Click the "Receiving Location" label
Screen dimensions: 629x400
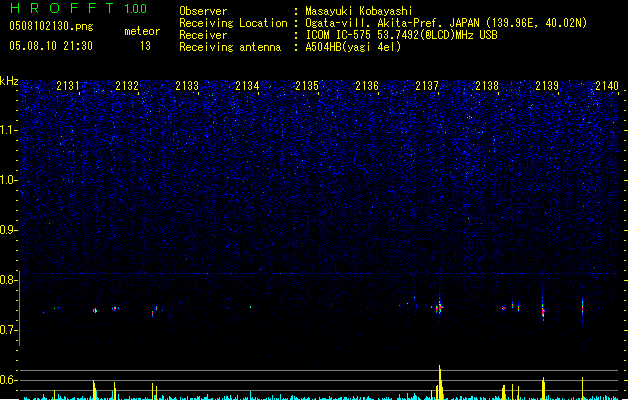[x=233, y=23]
